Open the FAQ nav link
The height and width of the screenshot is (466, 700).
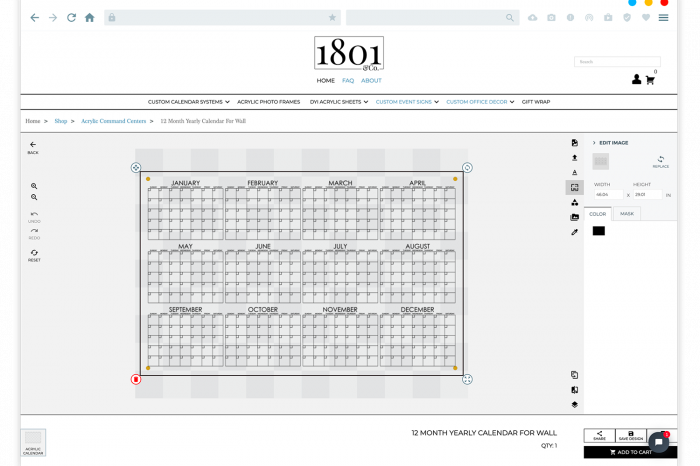click(x=348, y=81)
